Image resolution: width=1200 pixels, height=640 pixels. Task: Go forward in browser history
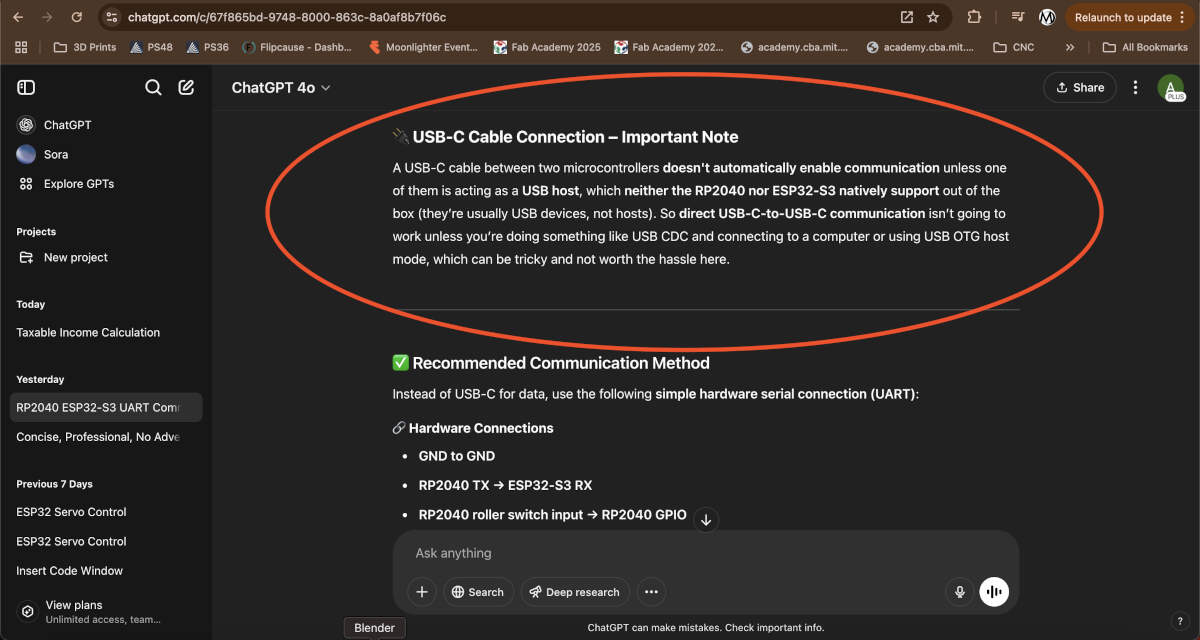pyautogui.click(x=48, y=17)
